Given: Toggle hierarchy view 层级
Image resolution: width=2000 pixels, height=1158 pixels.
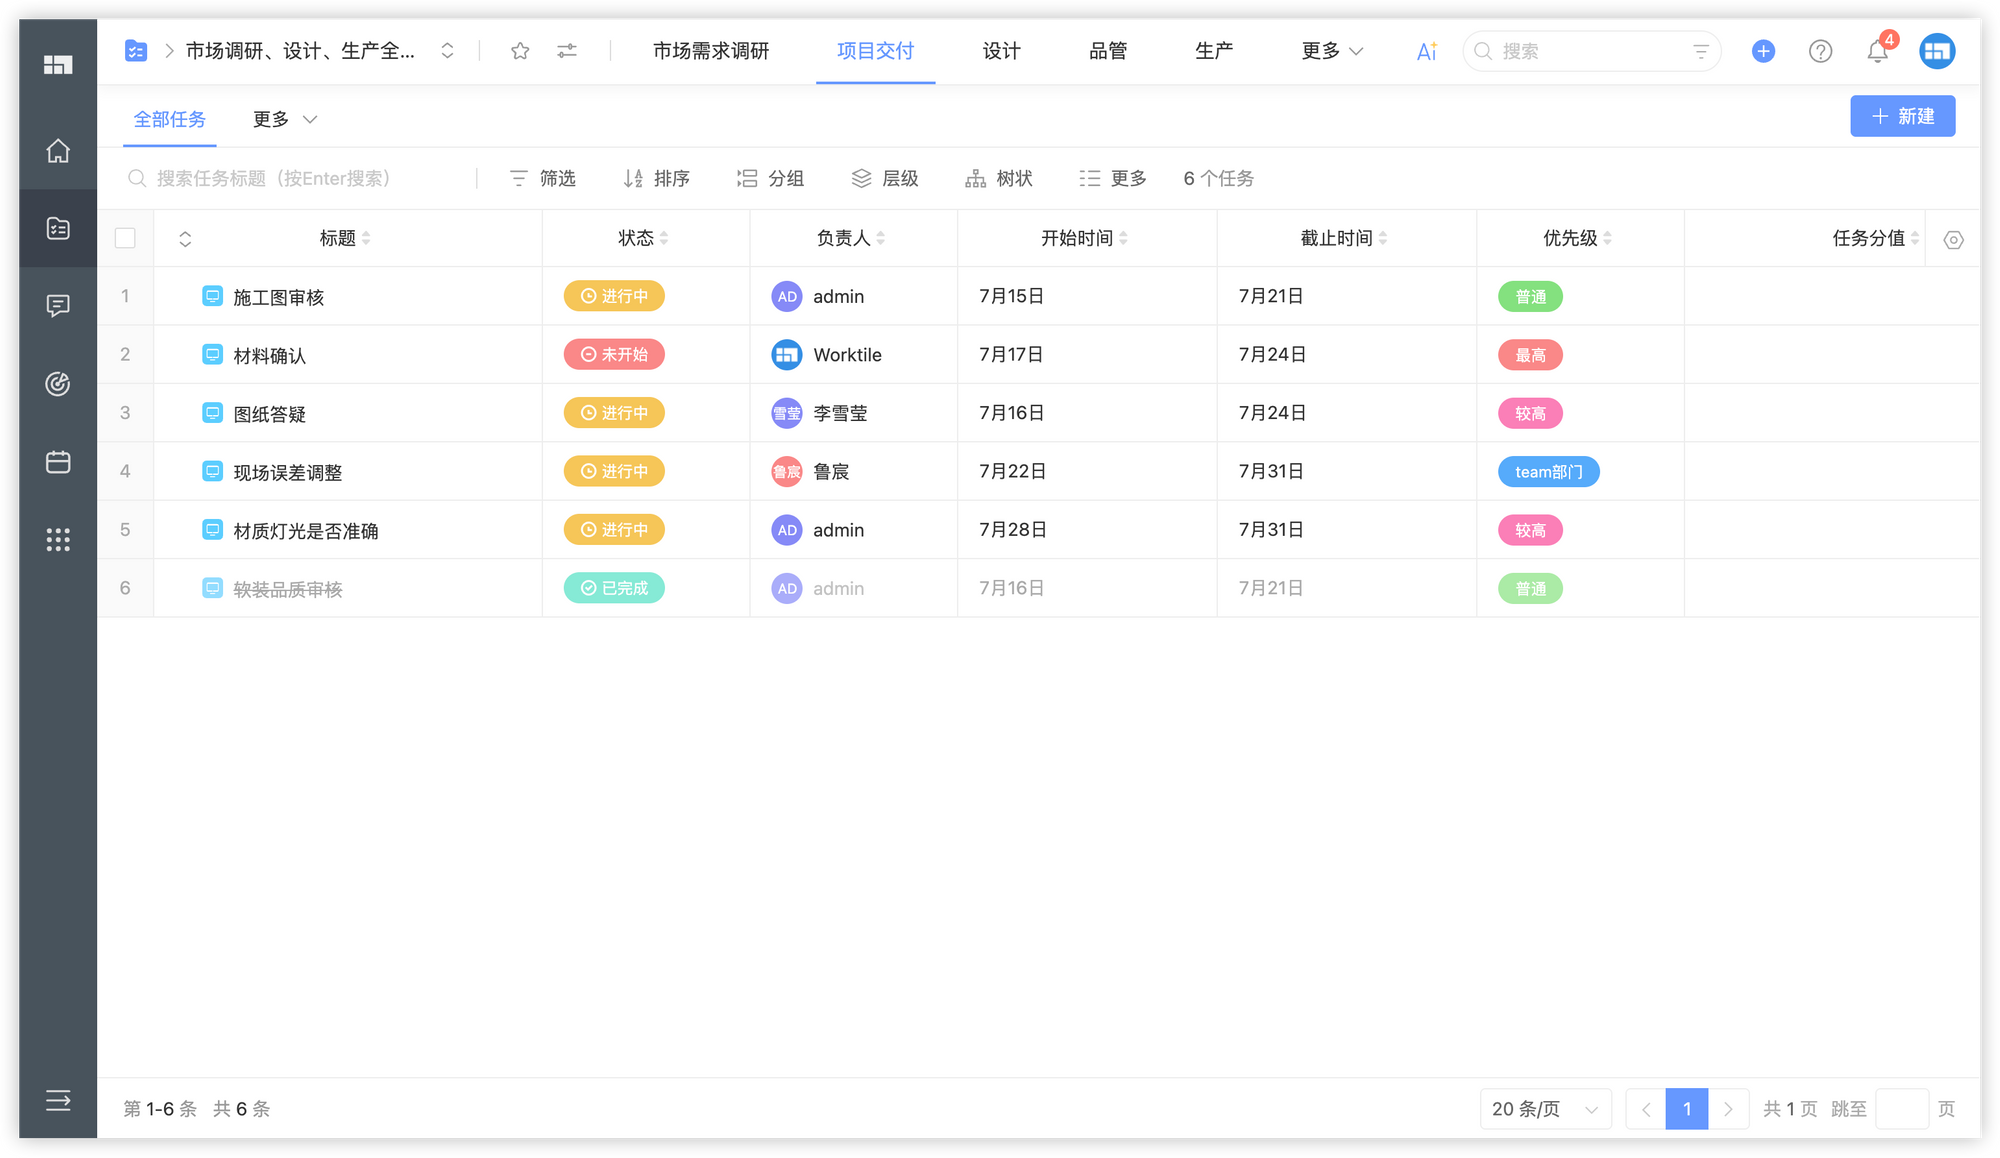Looking at the screenshot, I should [x=885, y=178].
